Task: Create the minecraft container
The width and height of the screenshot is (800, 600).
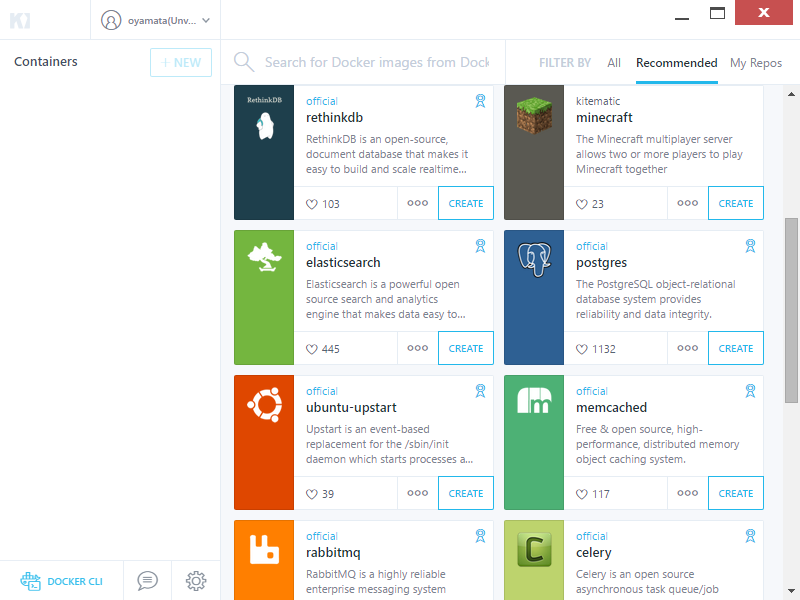Action: pos(736,203)
